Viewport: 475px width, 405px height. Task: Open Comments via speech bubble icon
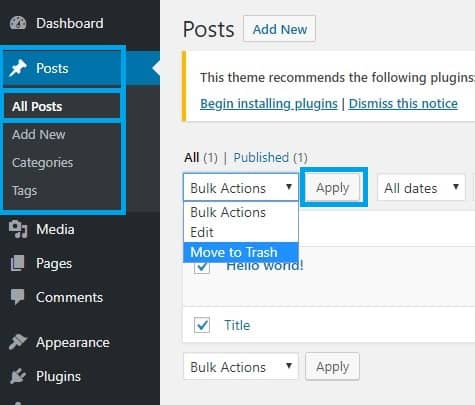(x=17, y=297)
